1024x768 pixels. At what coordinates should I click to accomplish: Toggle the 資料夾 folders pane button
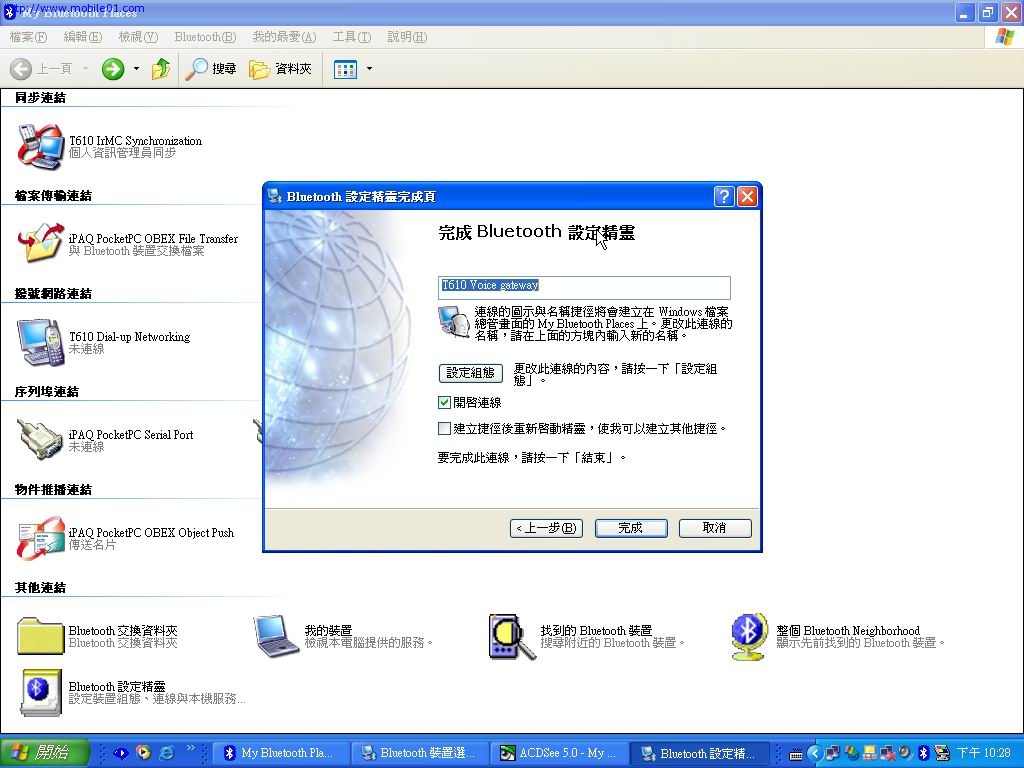coord(280,69)
